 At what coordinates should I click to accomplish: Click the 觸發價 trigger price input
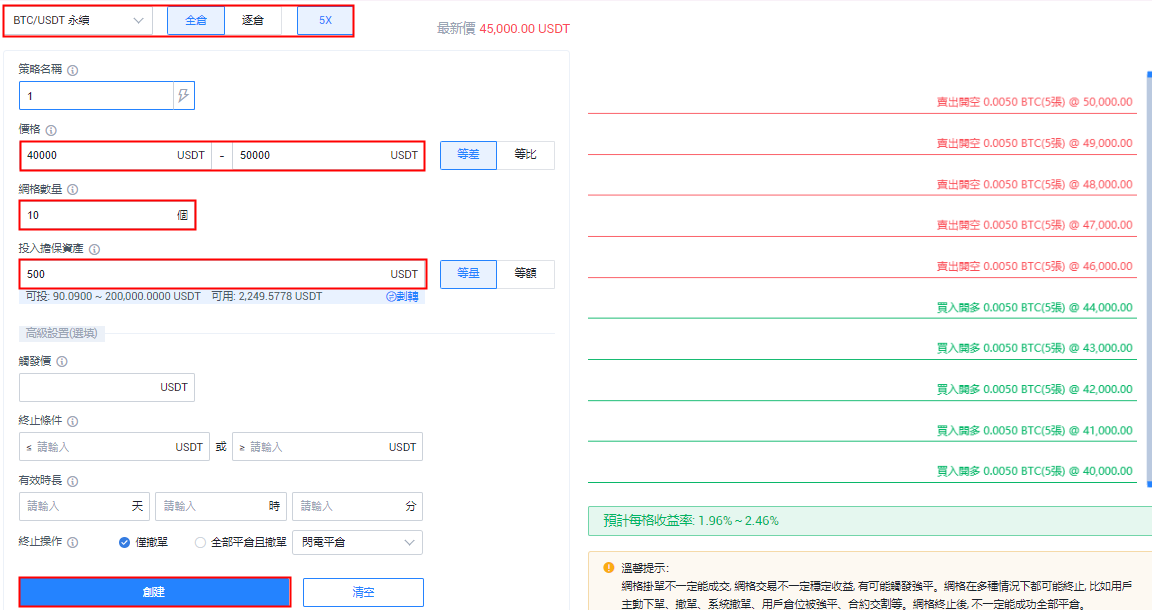tap(107, 387)
